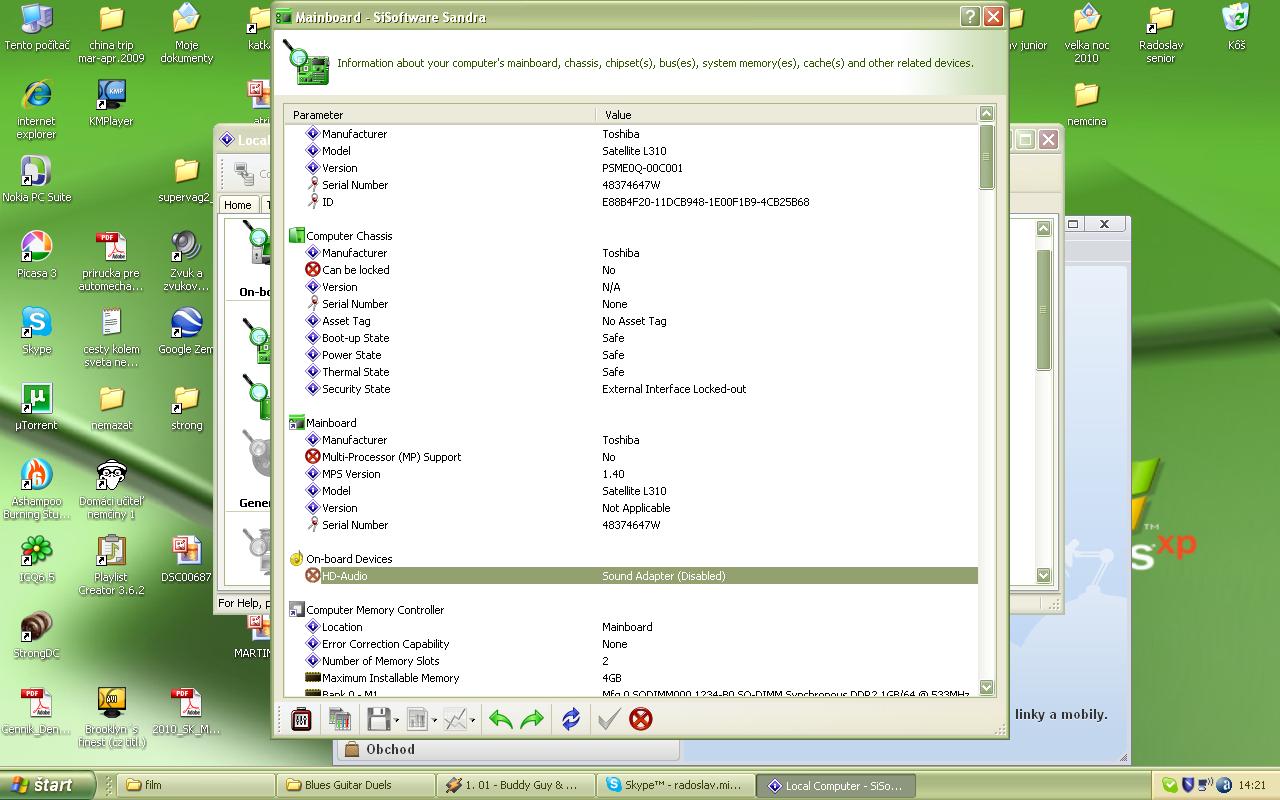Open the internet explorer desktop icon
1280x800 pixels.
click(37, 110)
